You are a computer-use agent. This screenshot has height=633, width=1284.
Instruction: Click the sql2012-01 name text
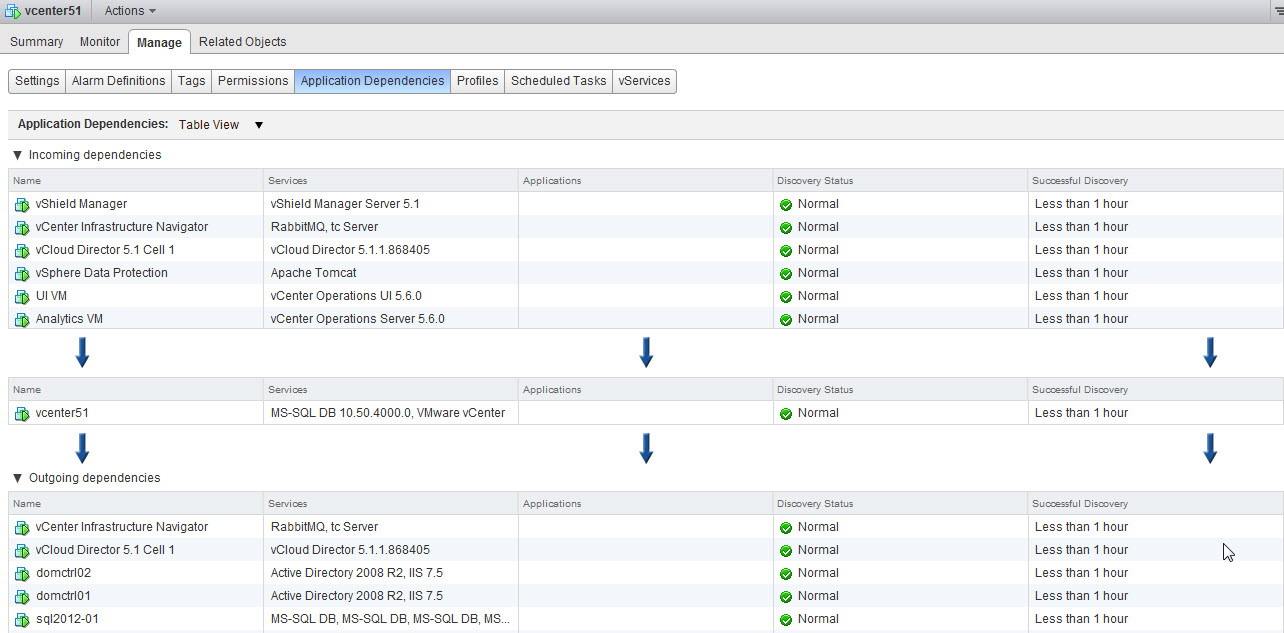pos(67,619)
